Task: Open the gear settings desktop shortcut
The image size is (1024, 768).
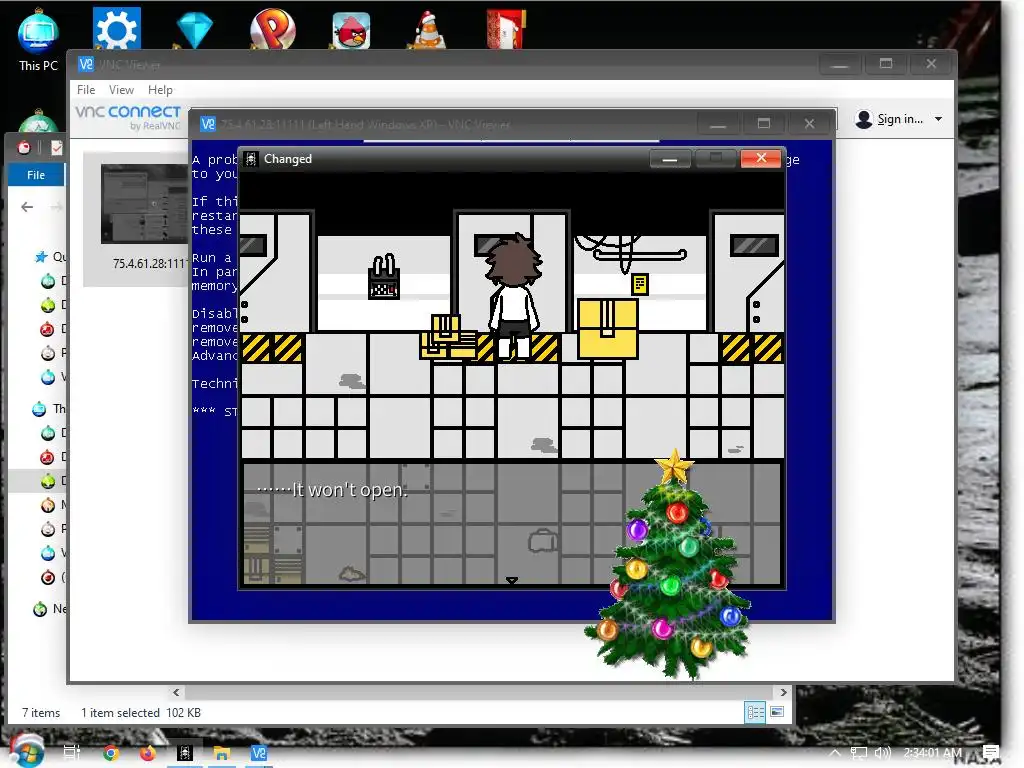Action: [116, 29]
